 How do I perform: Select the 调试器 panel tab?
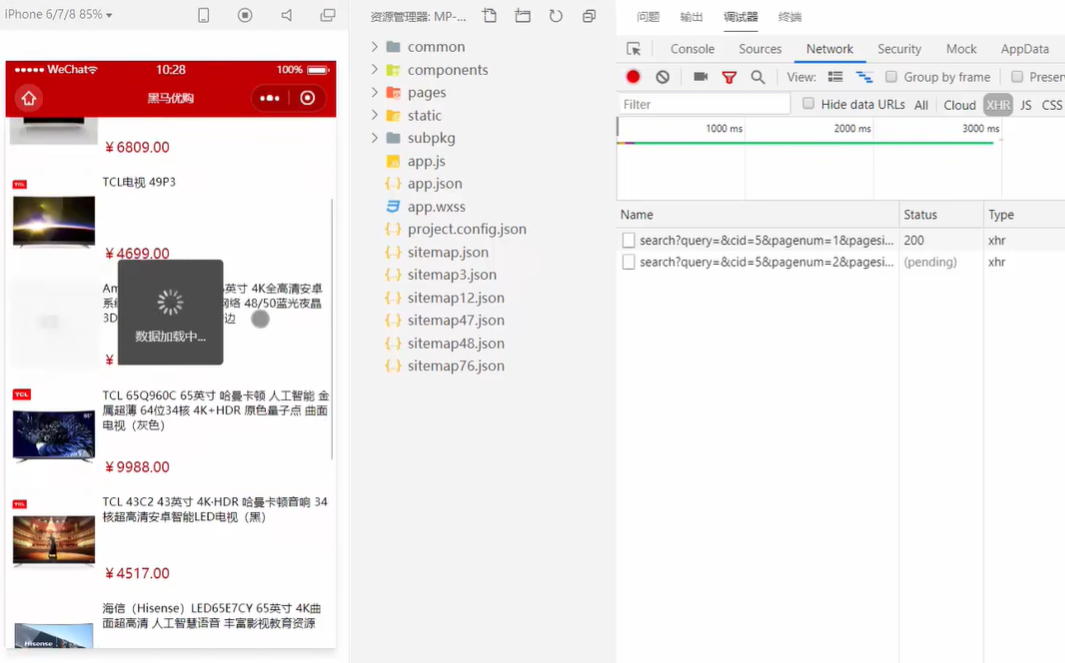[740, 17]
